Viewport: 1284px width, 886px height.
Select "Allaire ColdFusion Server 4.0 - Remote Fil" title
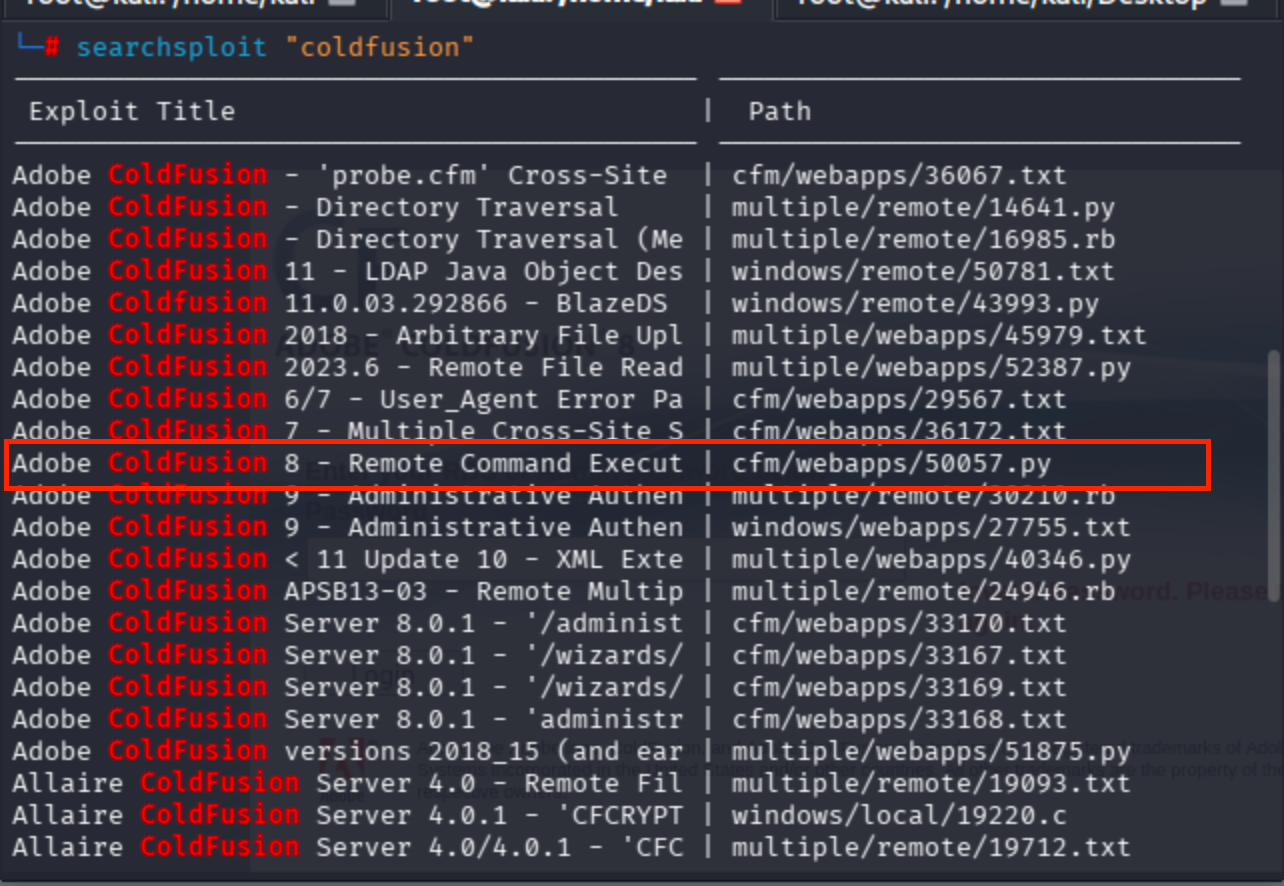tap(348, 783)
